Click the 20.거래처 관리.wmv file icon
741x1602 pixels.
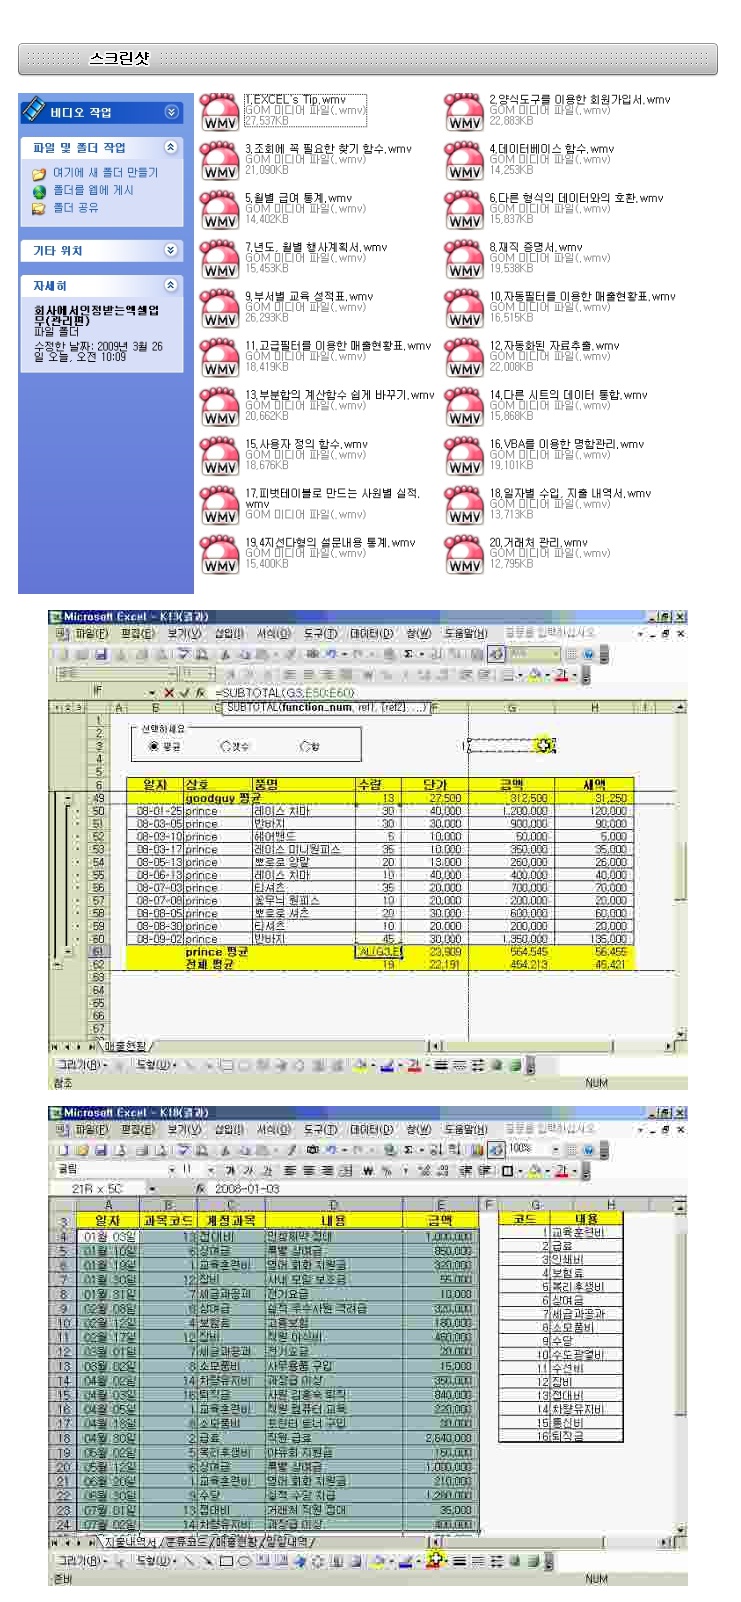(464, 553)
